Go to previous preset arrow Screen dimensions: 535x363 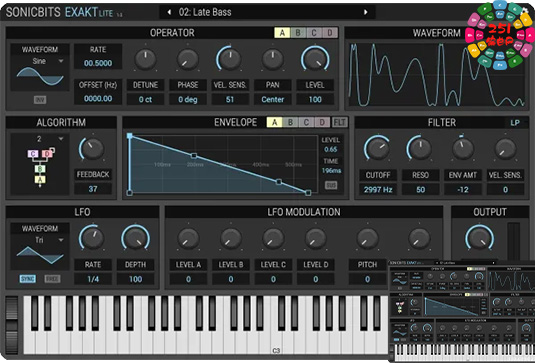pos(169,12)
